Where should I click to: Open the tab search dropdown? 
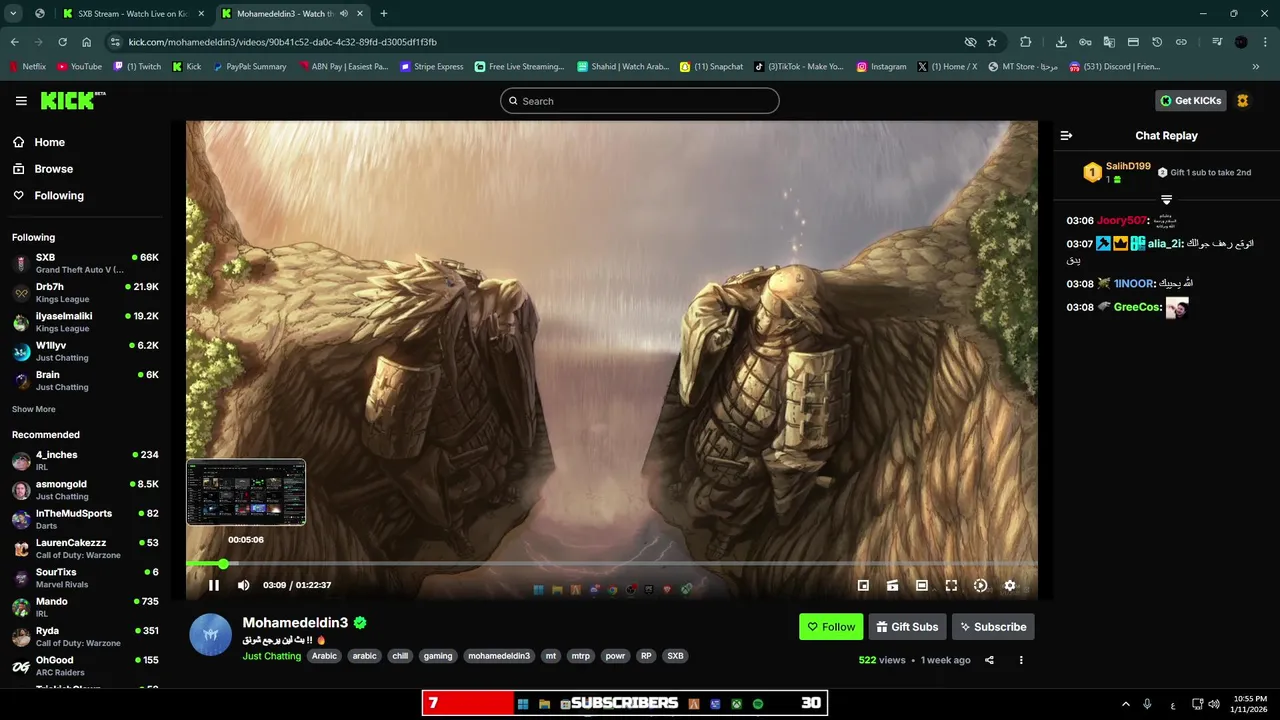(13, 14)
